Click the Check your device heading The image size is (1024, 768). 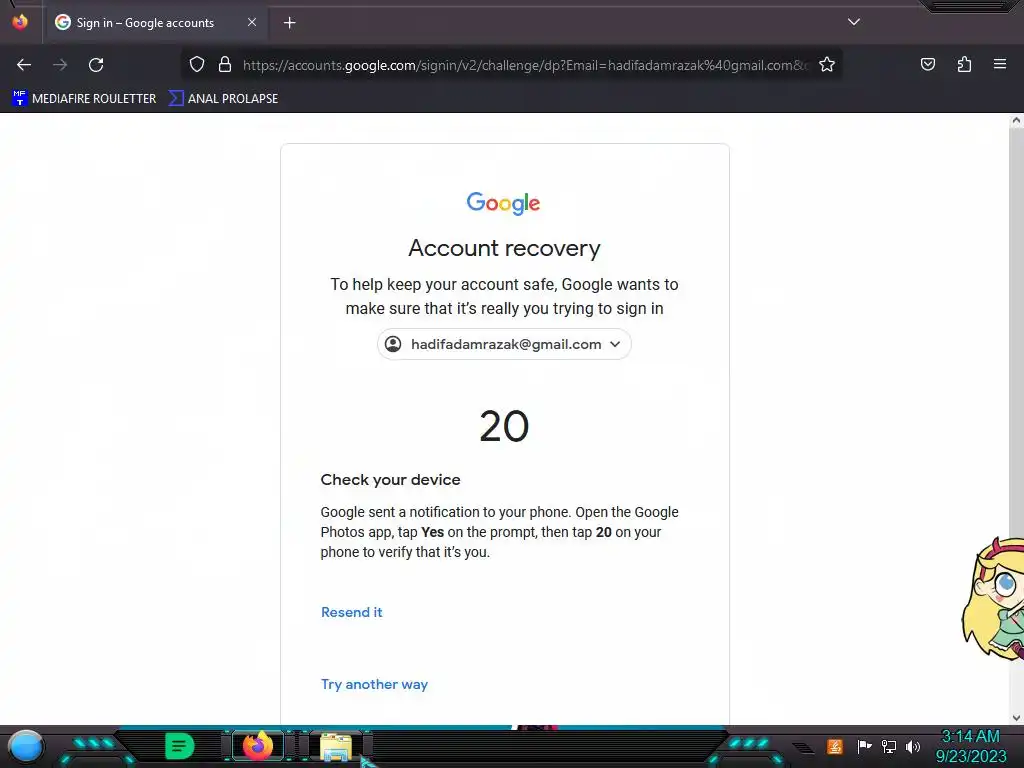coord(391,479)
